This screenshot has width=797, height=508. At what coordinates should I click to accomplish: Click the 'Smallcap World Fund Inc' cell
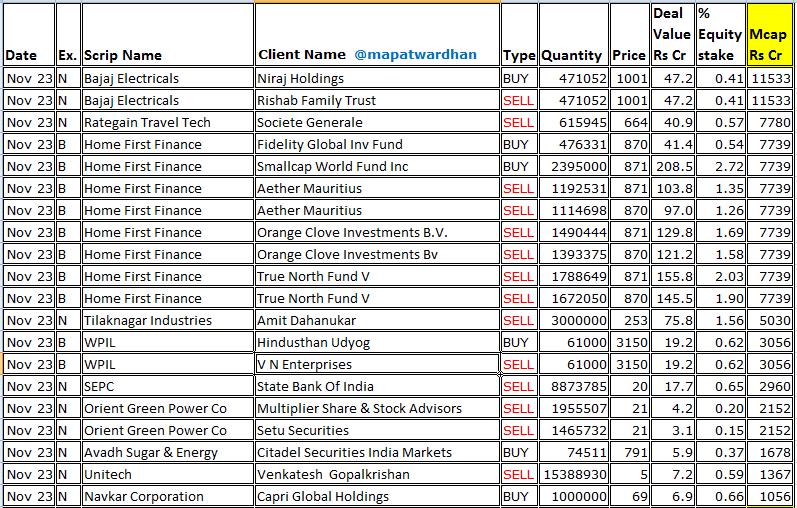pyautogui.click(x=378, y=166)
